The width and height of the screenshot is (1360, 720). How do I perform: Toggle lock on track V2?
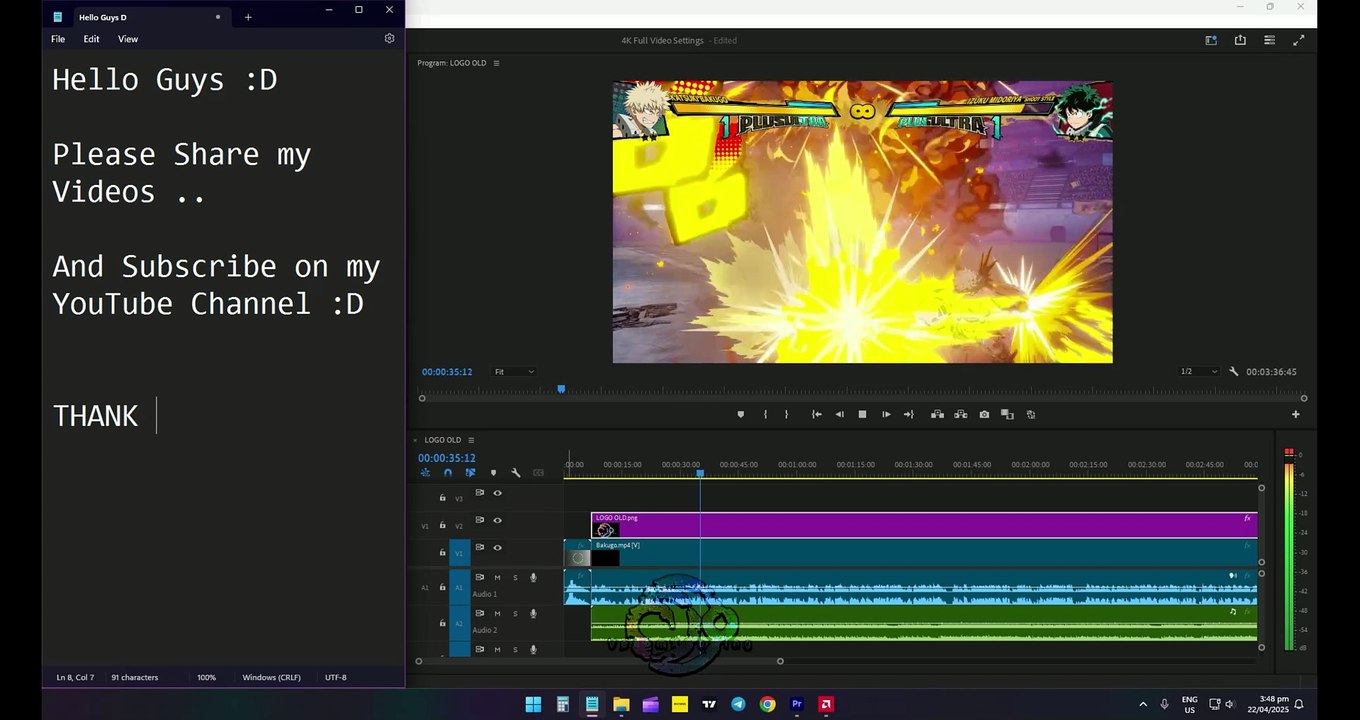coord(442,525)
